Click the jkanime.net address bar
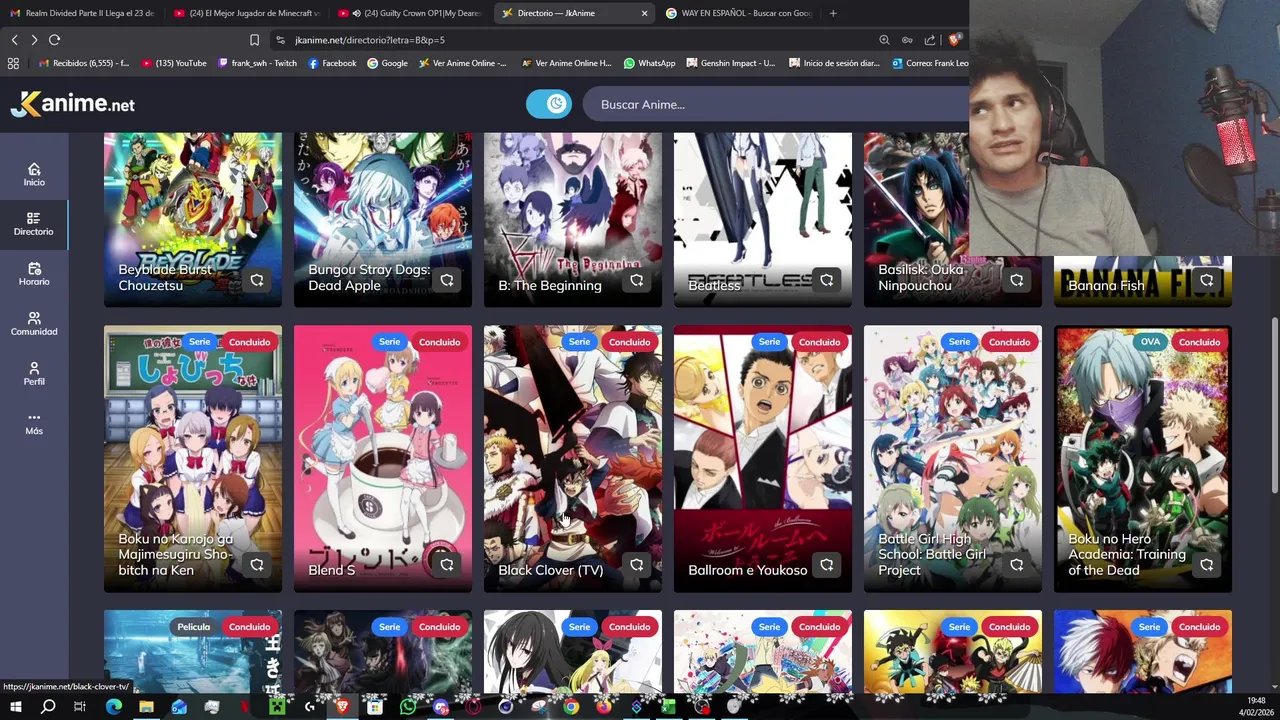 point(570,40)
